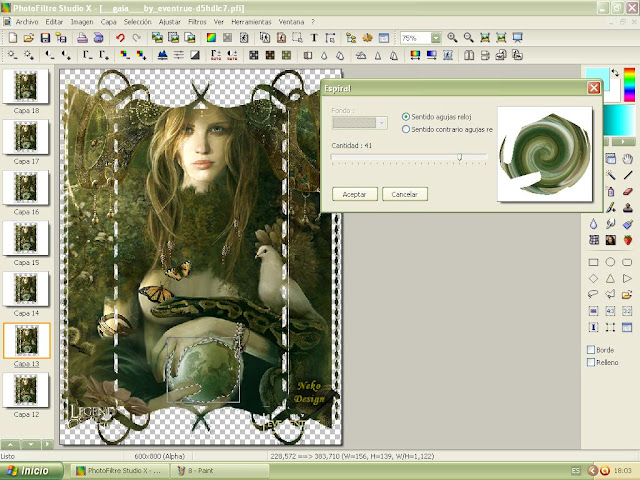640x480 pixels.
Task: Click the Cantidad slider handle
Action: [x=460, y=157]
